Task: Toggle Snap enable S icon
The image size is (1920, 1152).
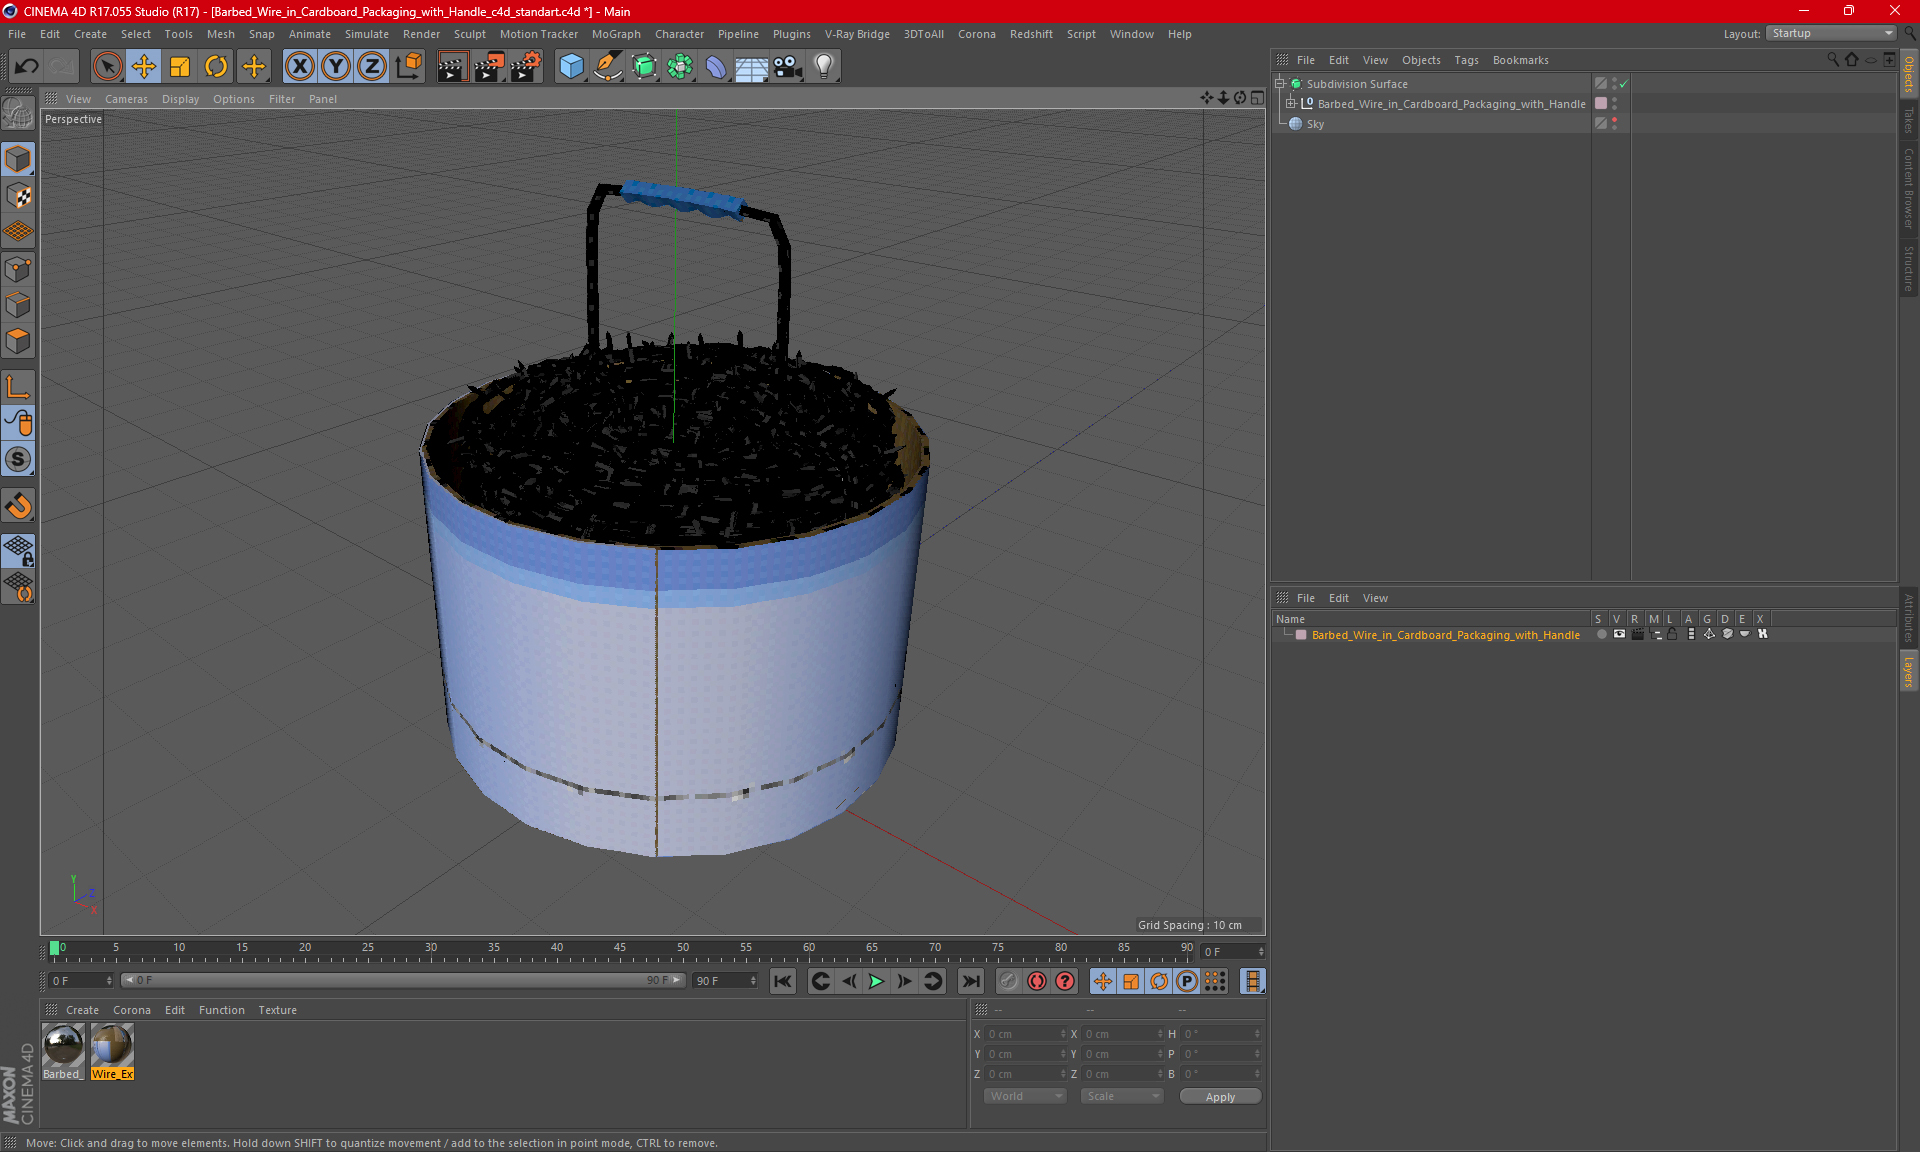Action: (x=18, y=459)
